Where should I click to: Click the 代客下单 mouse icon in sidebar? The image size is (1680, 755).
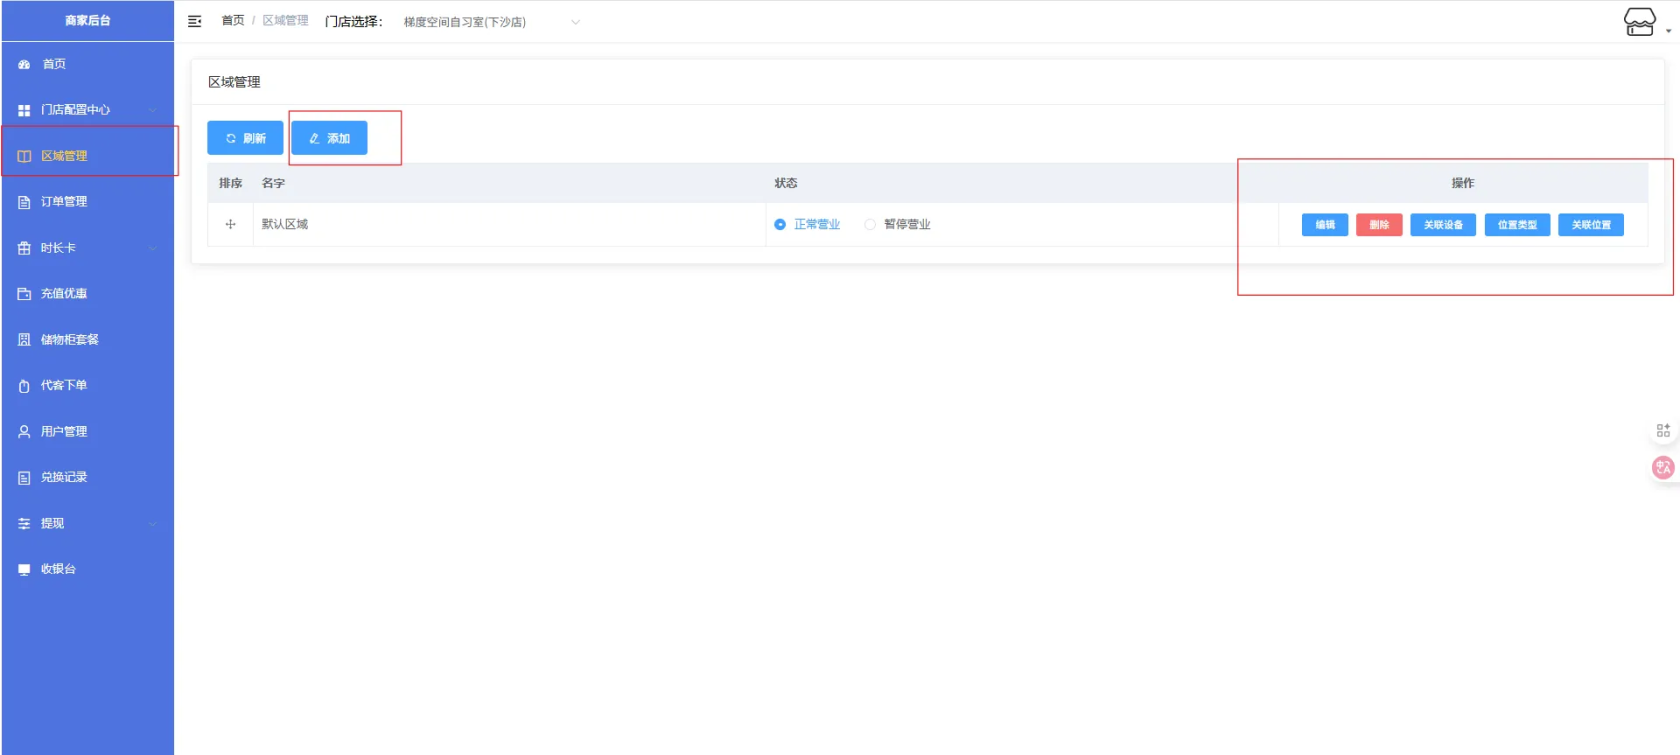tap(24, 386)
